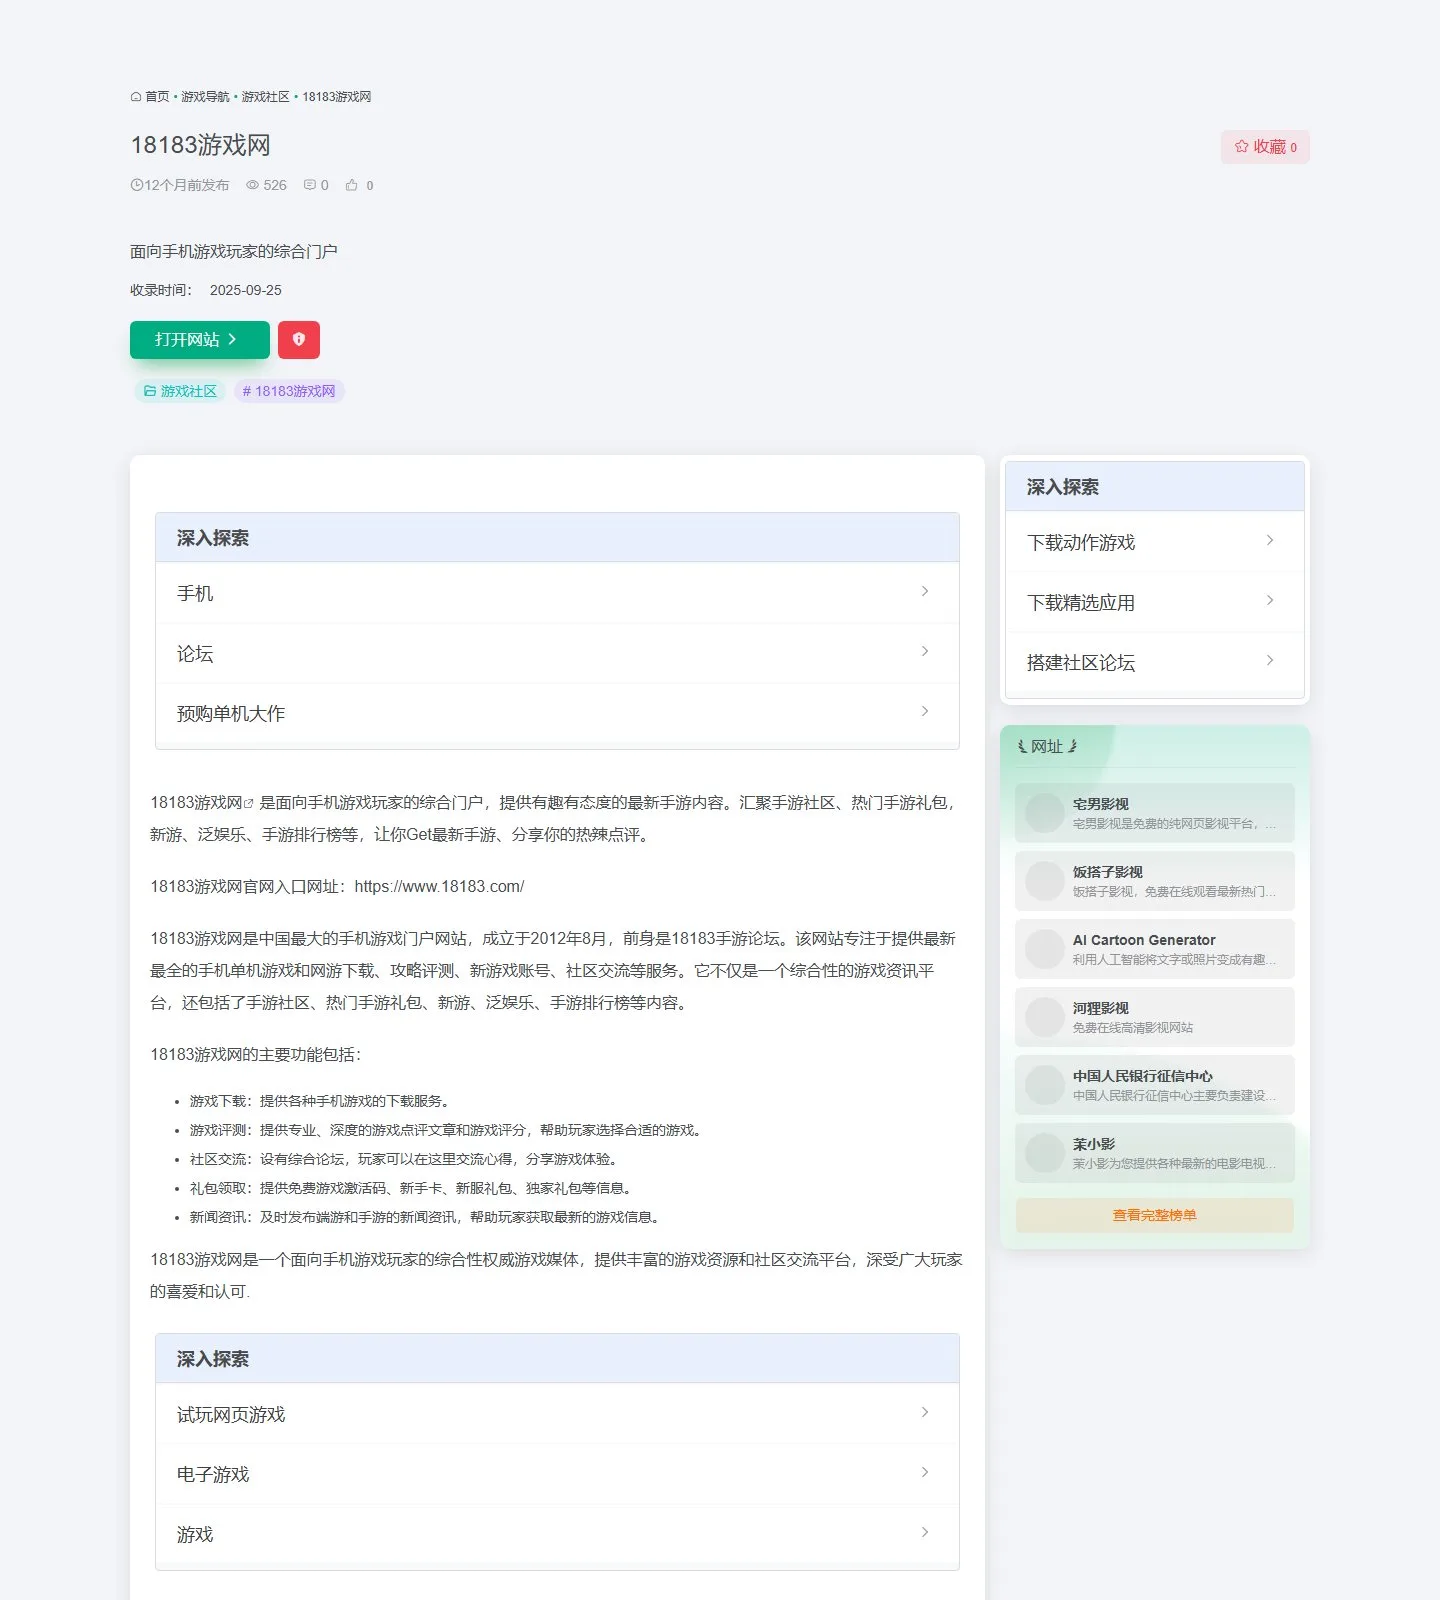This screenshot has width=1440, height=1600.
Task: Click the 18183游戏网 page title
Action: (x=200, y=145)
